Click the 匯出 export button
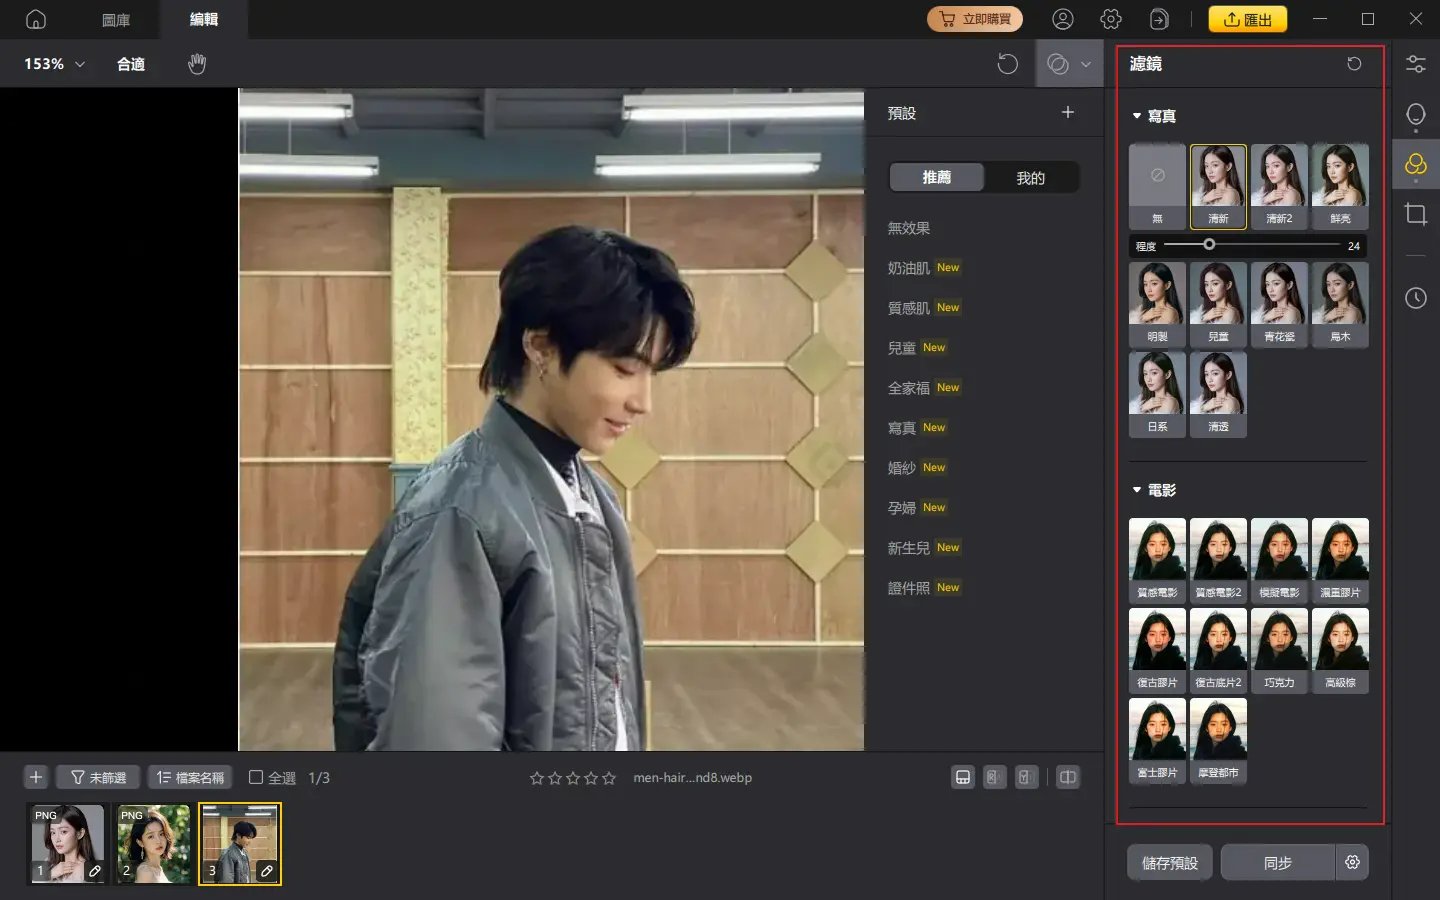Viewport: 1440px width, 900px height. (x=1247, y=19)
